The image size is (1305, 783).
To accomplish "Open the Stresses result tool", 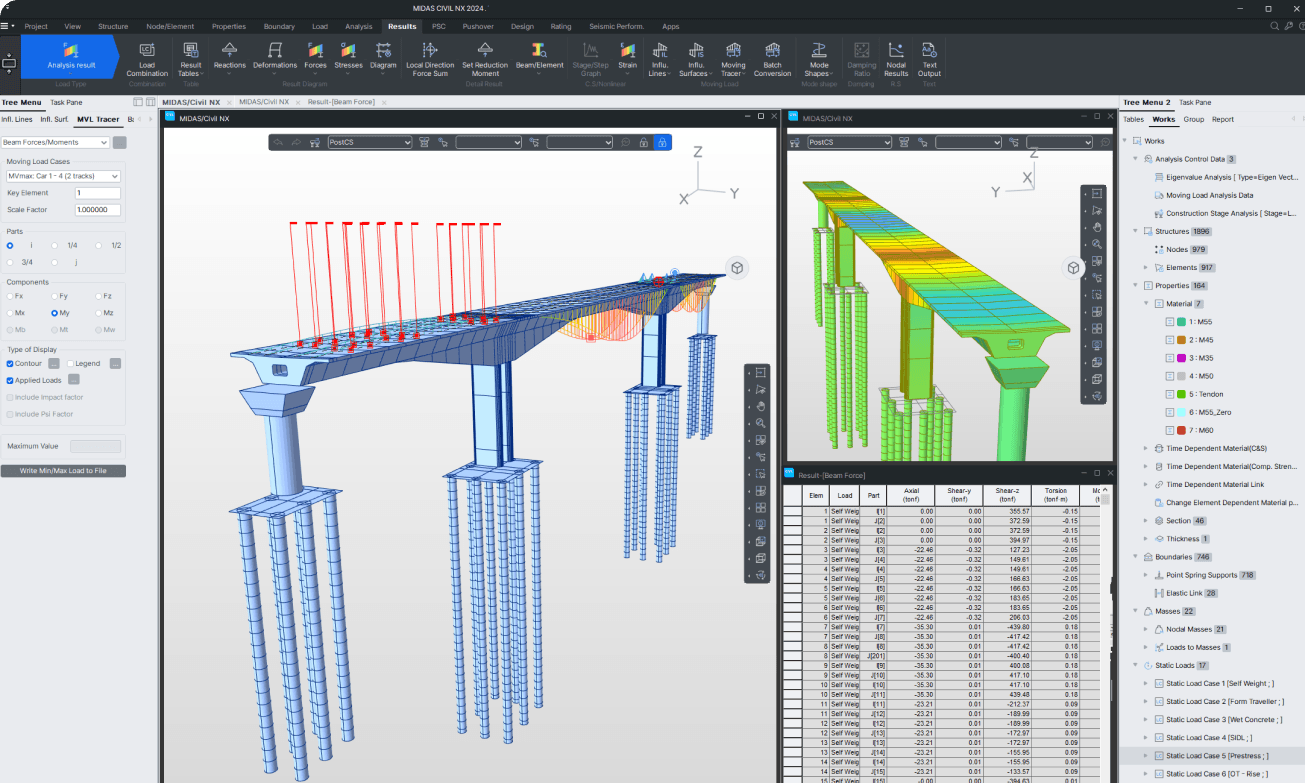I will 348,56.
